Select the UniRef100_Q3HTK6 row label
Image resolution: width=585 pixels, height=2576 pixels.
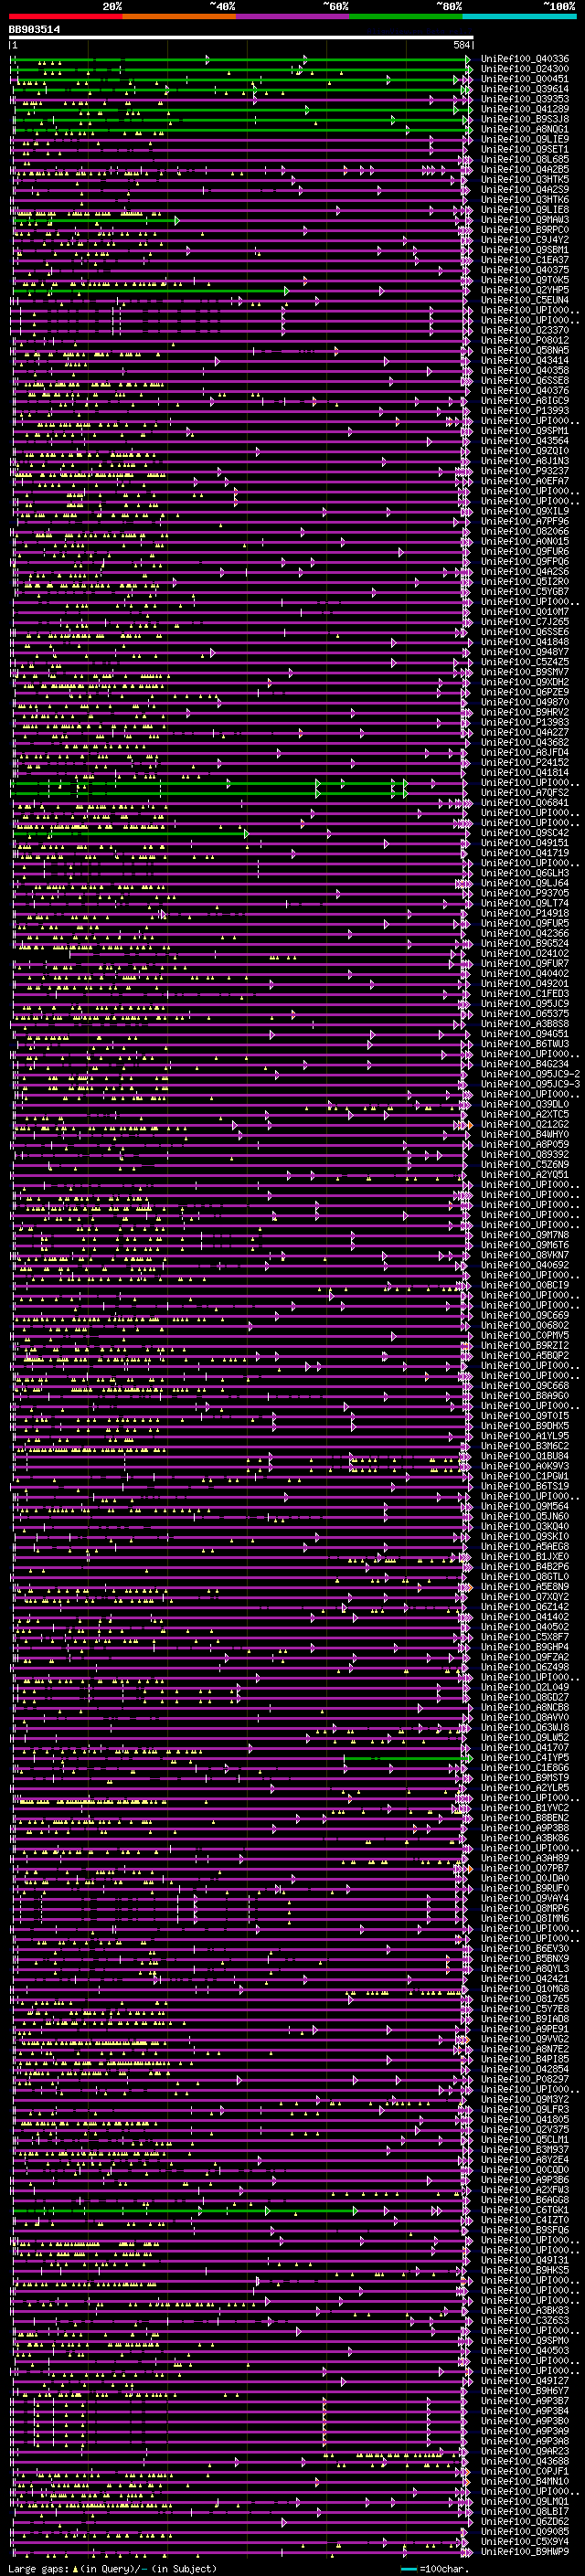525,200
